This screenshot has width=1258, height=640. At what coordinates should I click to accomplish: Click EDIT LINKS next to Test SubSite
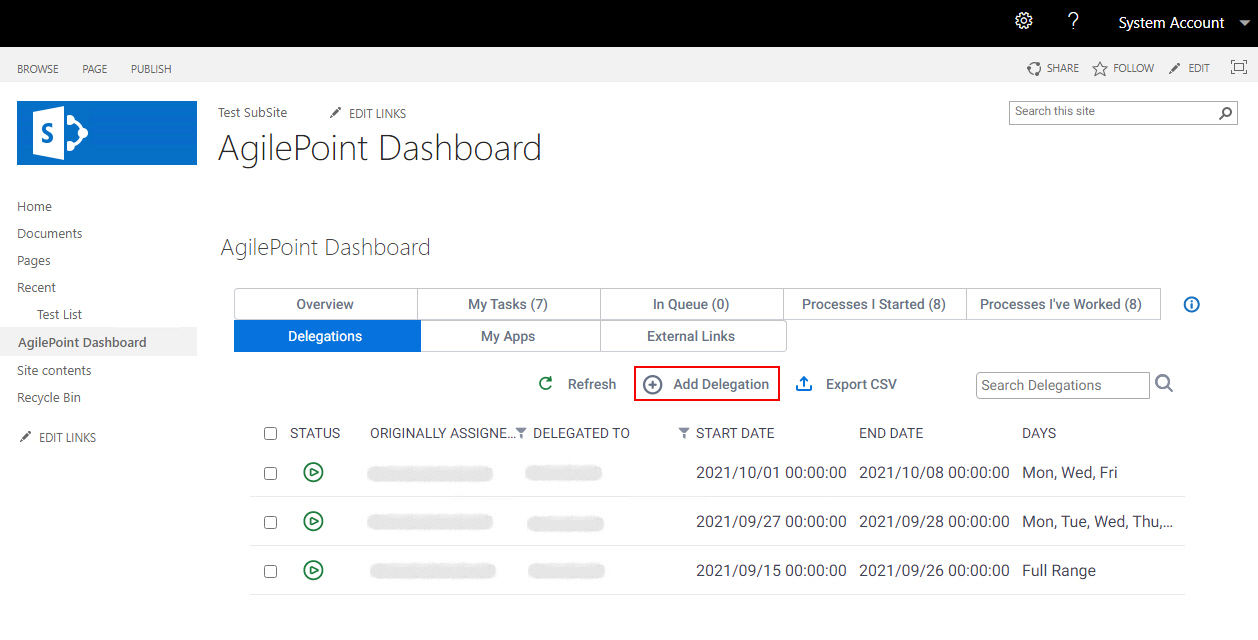[368, 113]
